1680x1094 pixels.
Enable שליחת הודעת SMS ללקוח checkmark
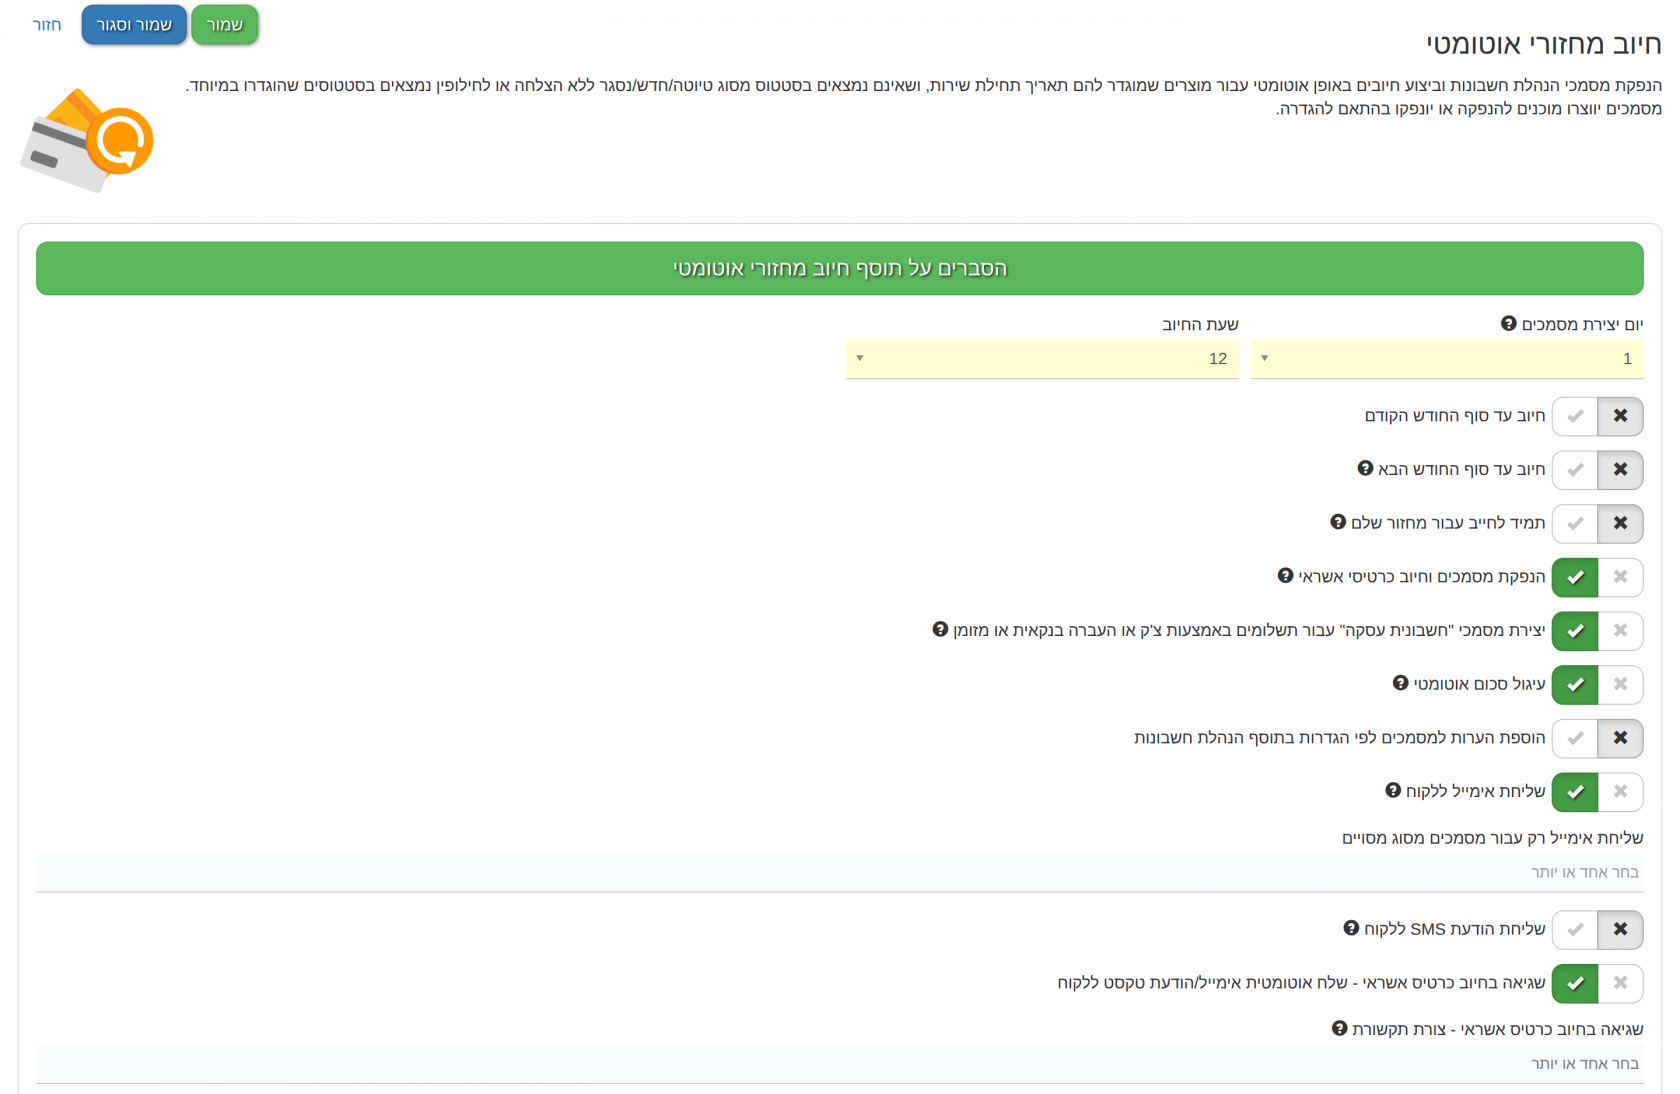point(1575,930)
